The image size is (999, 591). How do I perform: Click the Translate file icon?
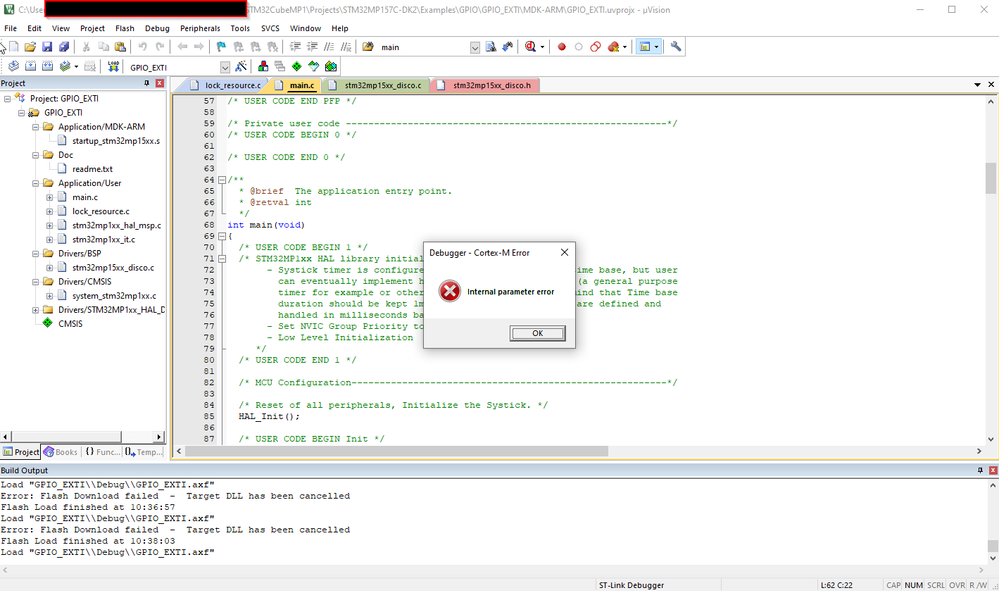(x=13, y=66)
